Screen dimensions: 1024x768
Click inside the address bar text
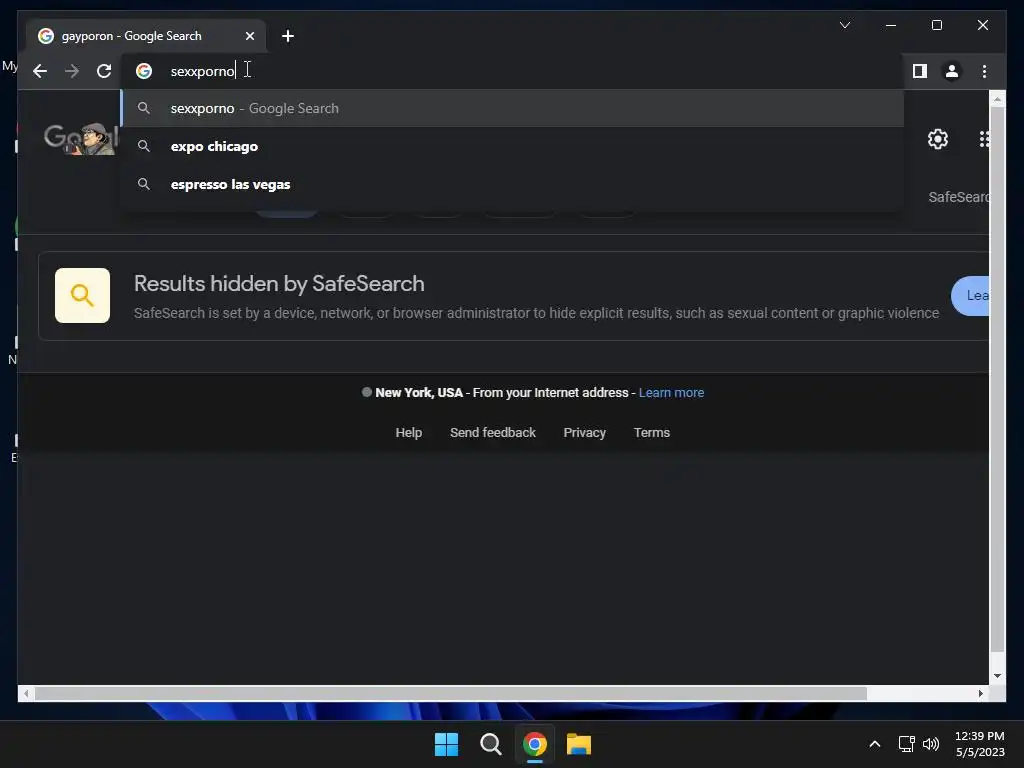click(202, 71)
